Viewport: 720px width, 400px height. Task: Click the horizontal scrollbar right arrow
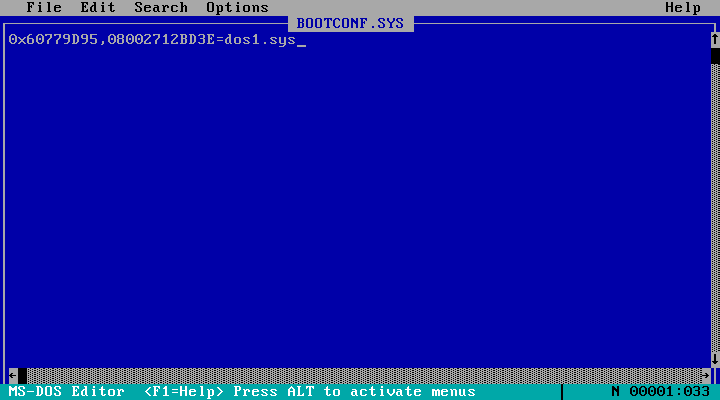click(706, 376)
